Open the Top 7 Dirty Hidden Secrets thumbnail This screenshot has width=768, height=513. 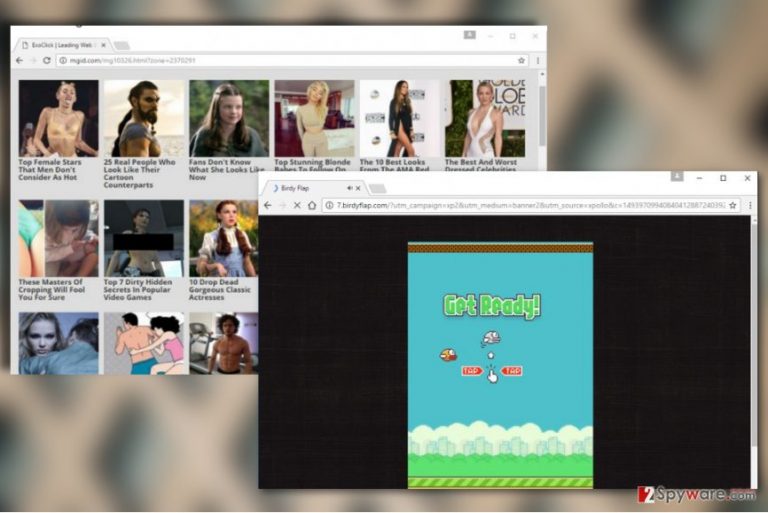click(144, 238)
